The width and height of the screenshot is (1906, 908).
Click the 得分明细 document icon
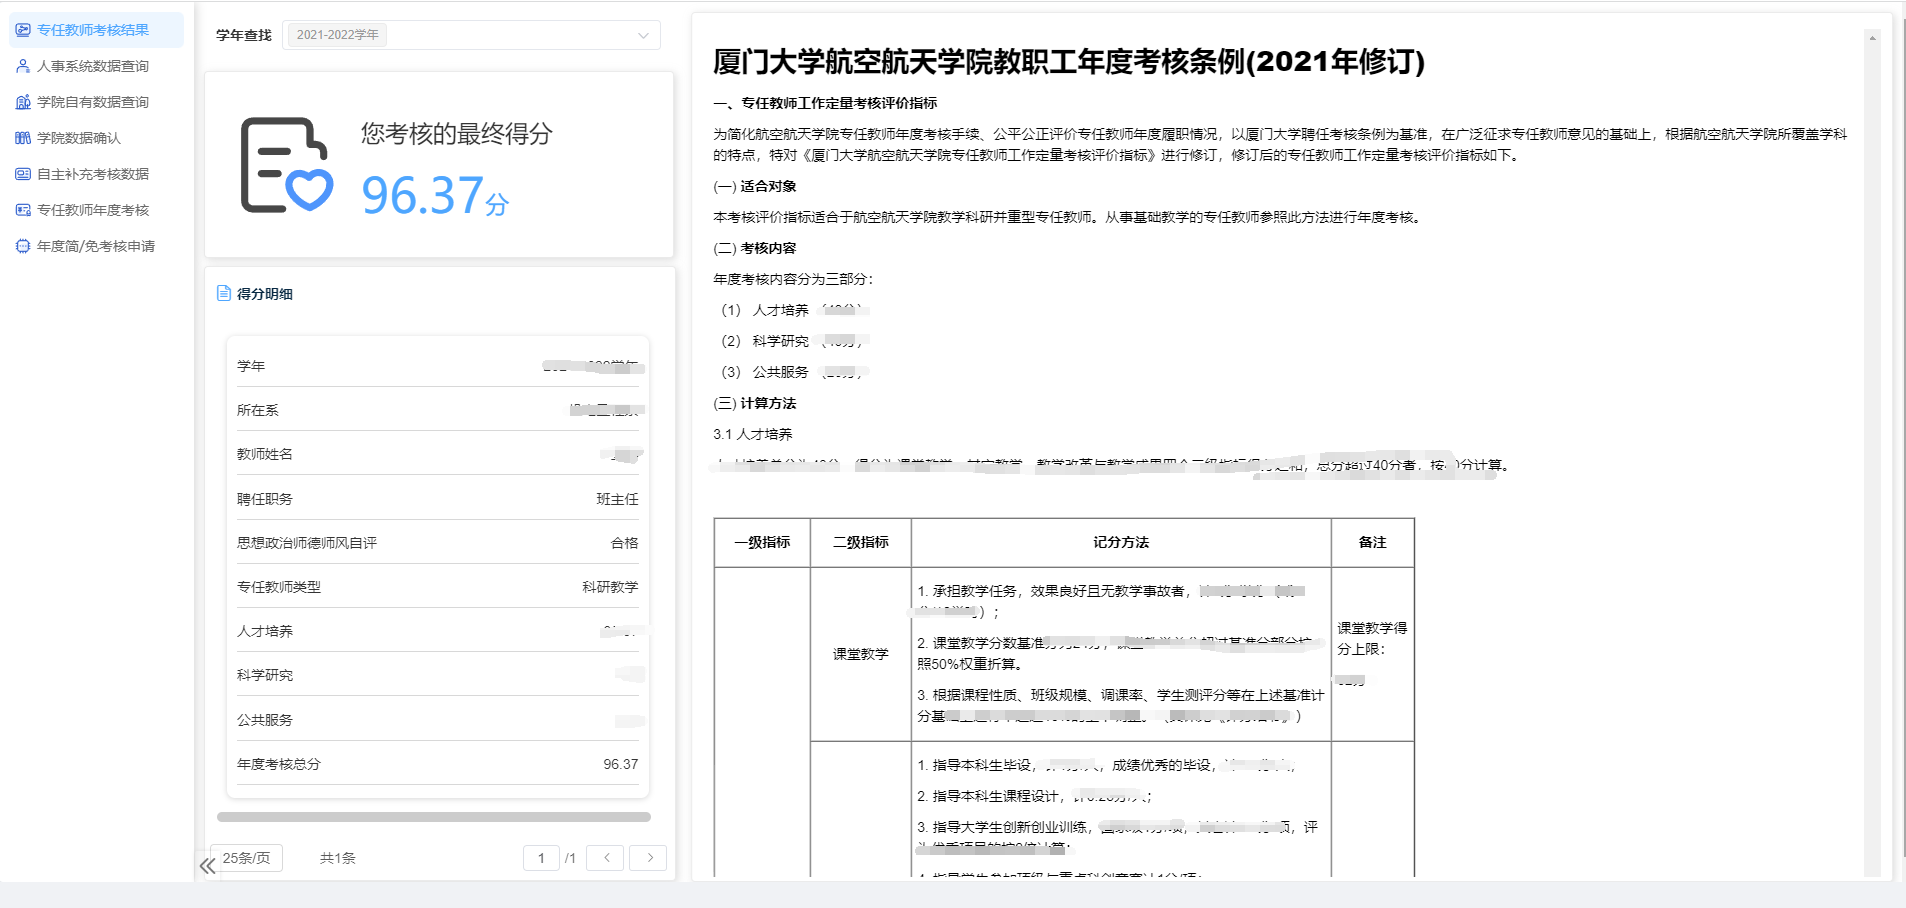coord(222,293)
